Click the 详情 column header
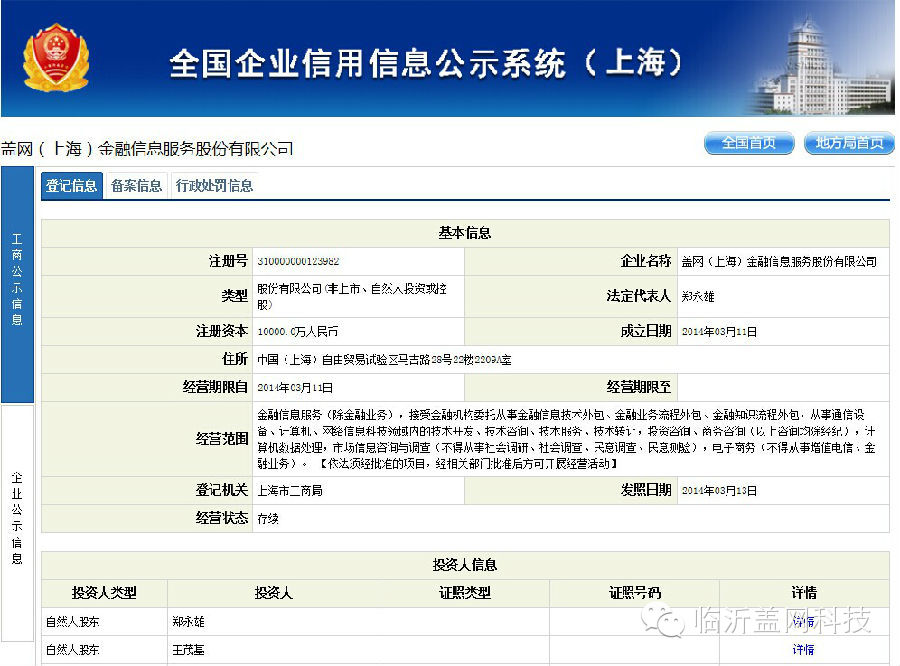Viewport: 900px width, 666px height. click(804, 593)
